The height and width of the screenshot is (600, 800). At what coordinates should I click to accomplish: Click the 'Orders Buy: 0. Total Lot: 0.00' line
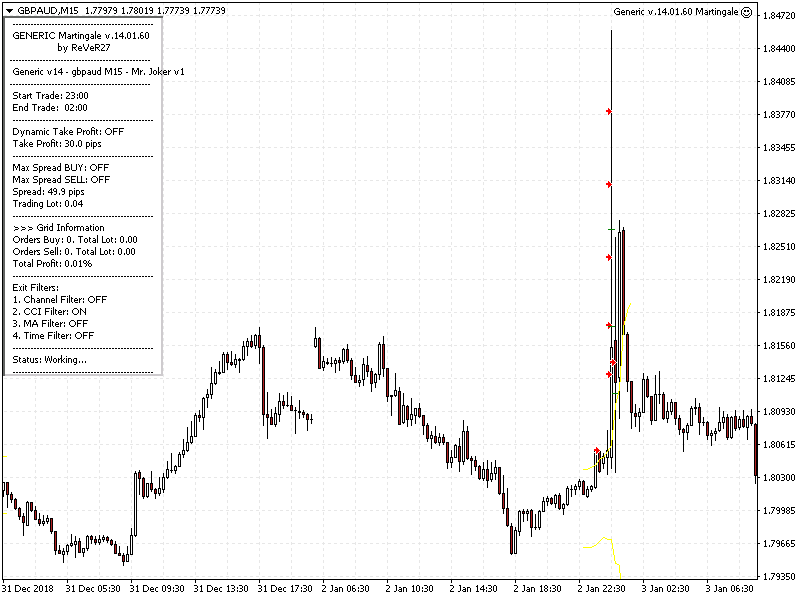[75, 240]
